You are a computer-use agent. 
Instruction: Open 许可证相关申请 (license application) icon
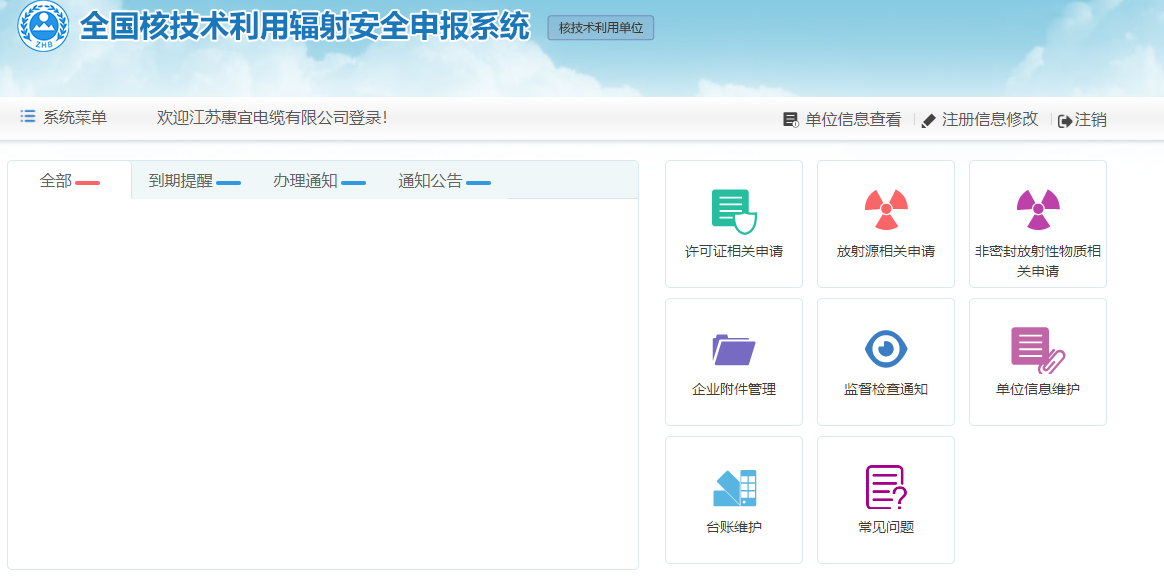click(733, 223)
